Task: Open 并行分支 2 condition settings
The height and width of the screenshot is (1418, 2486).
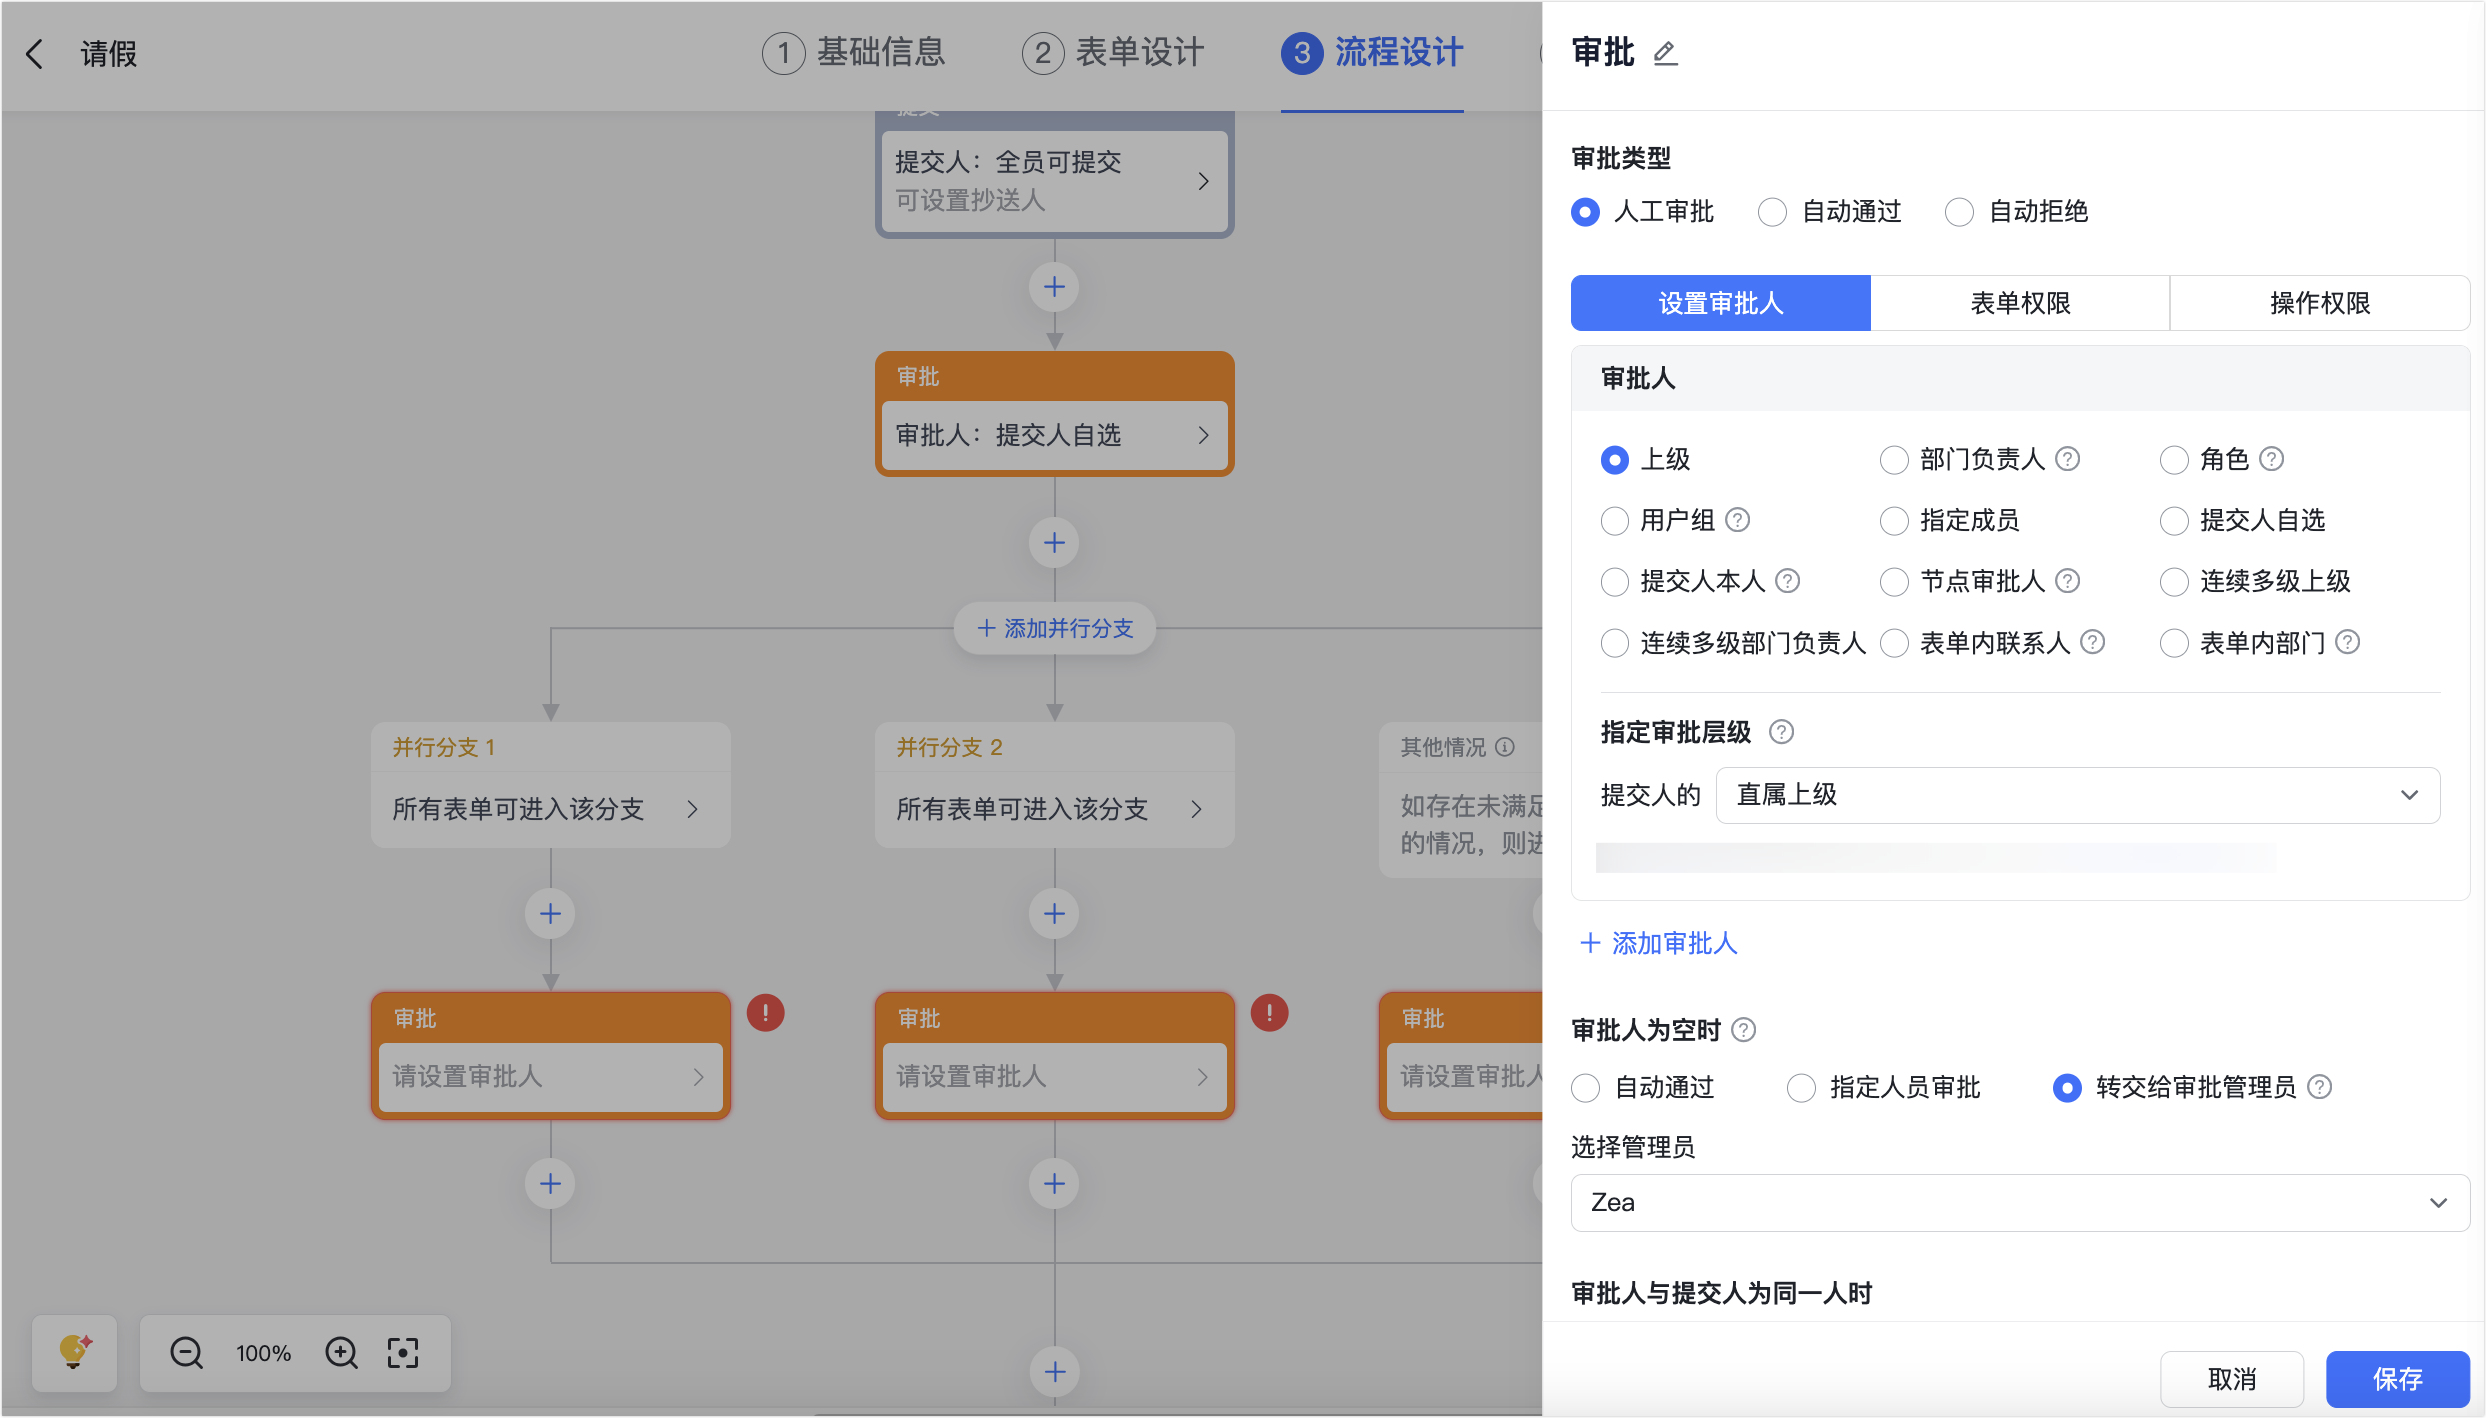Action: (x=1054, y=809)
